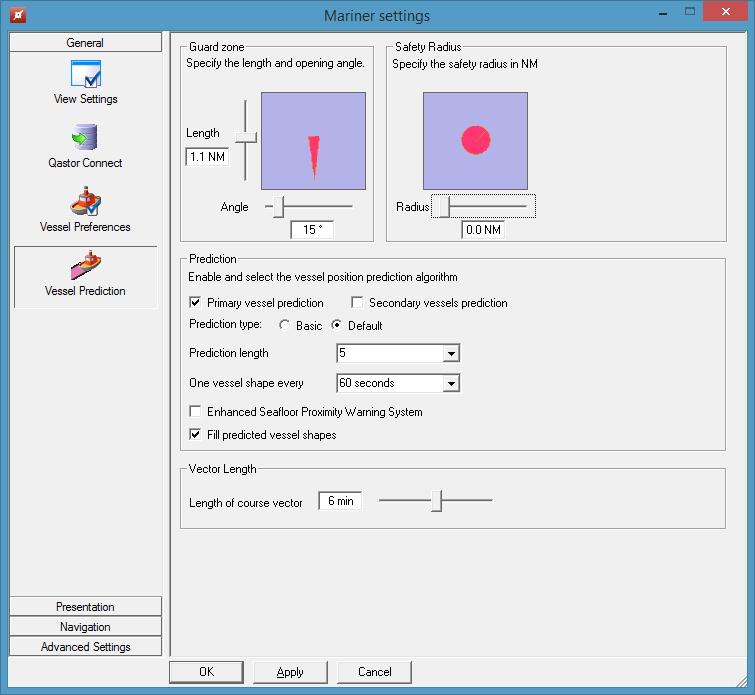Expand the General section tab
Screen dimensions: 755x695
pos(85,42)
